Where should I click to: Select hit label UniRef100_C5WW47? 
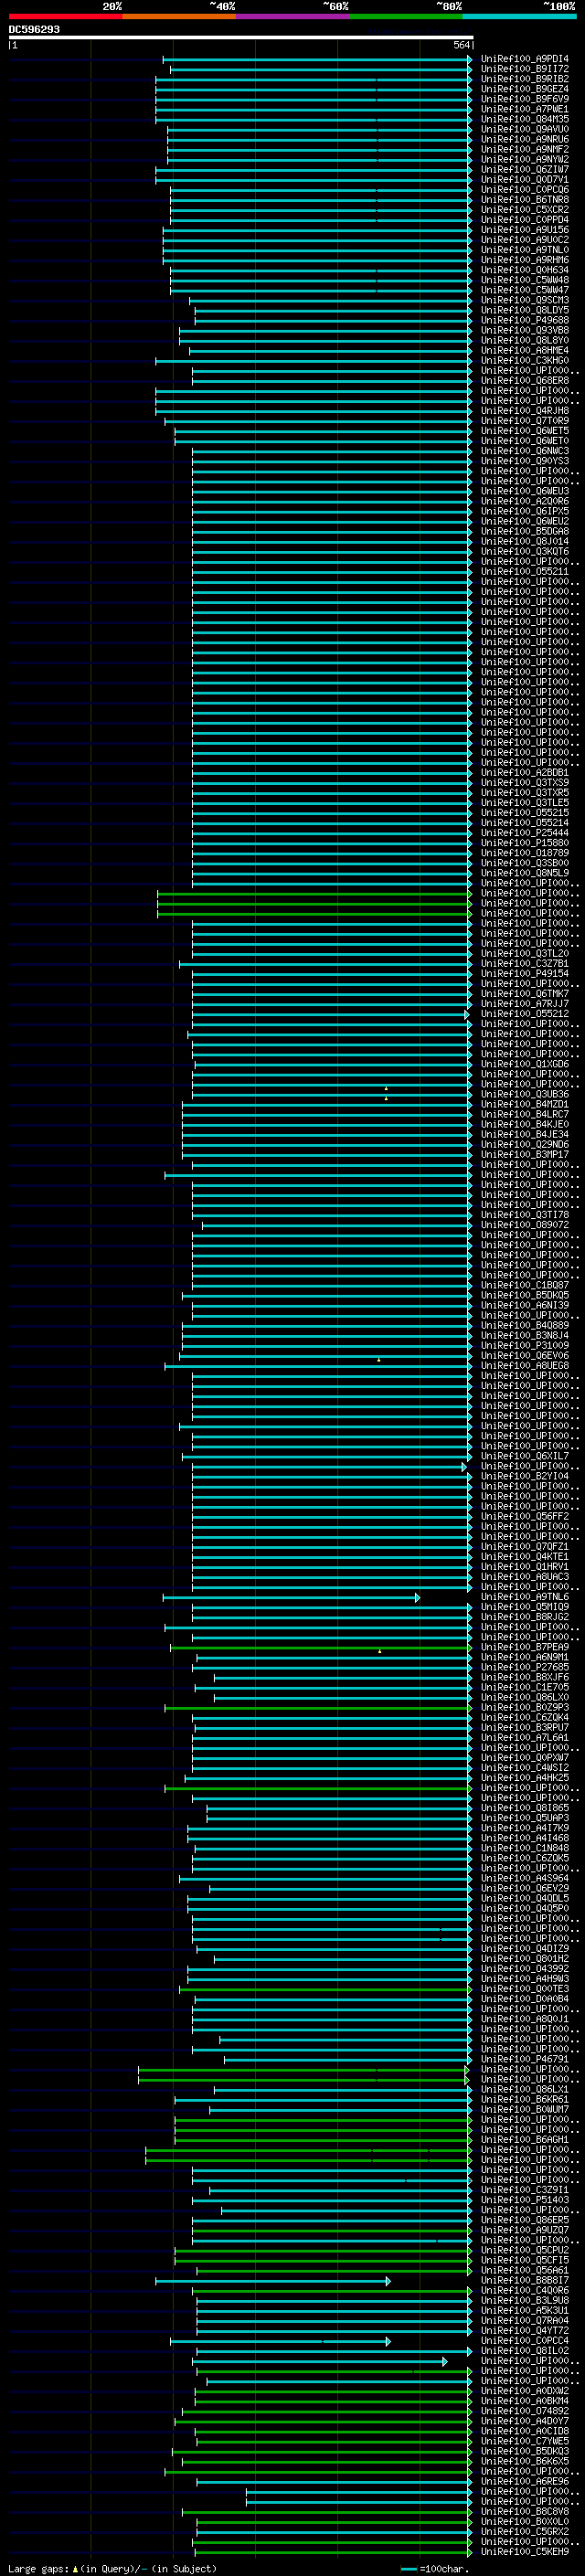coord(524,290)
